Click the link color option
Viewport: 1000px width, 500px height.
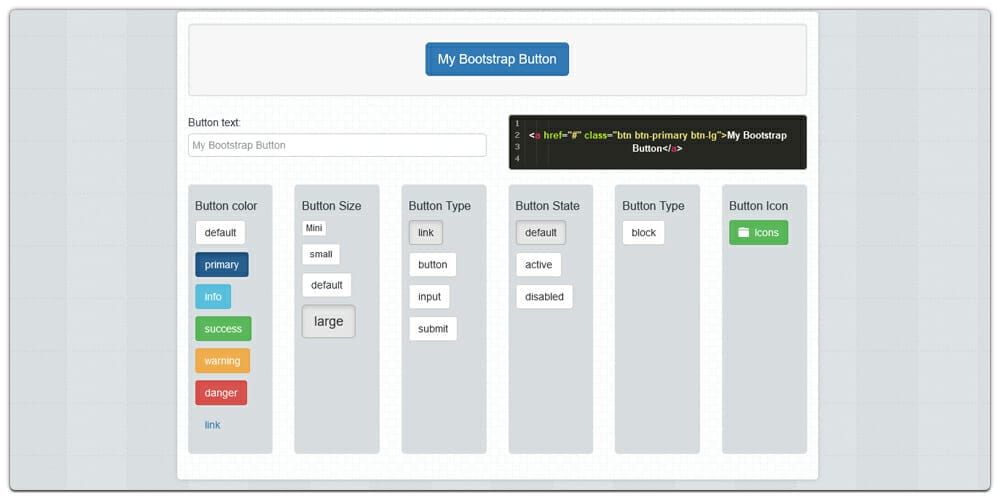212,425
